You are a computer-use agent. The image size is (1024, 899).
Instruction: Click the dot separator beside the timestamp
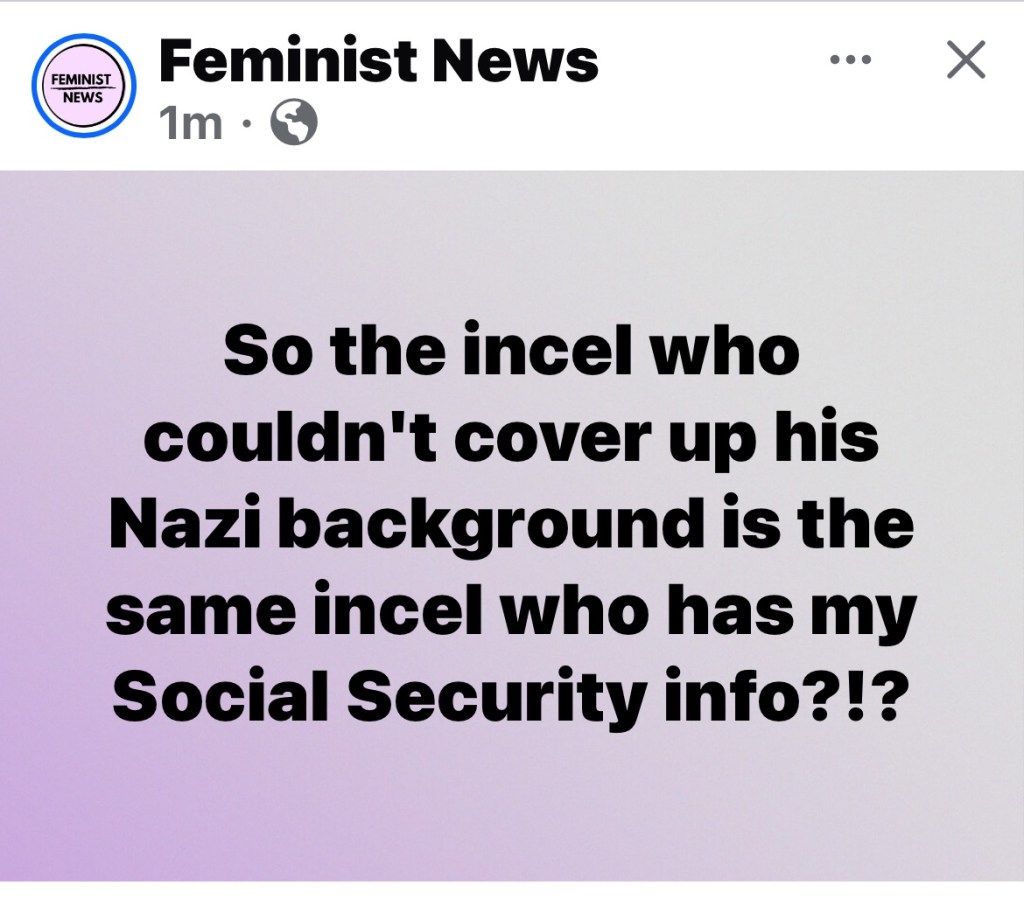(245, 122)
